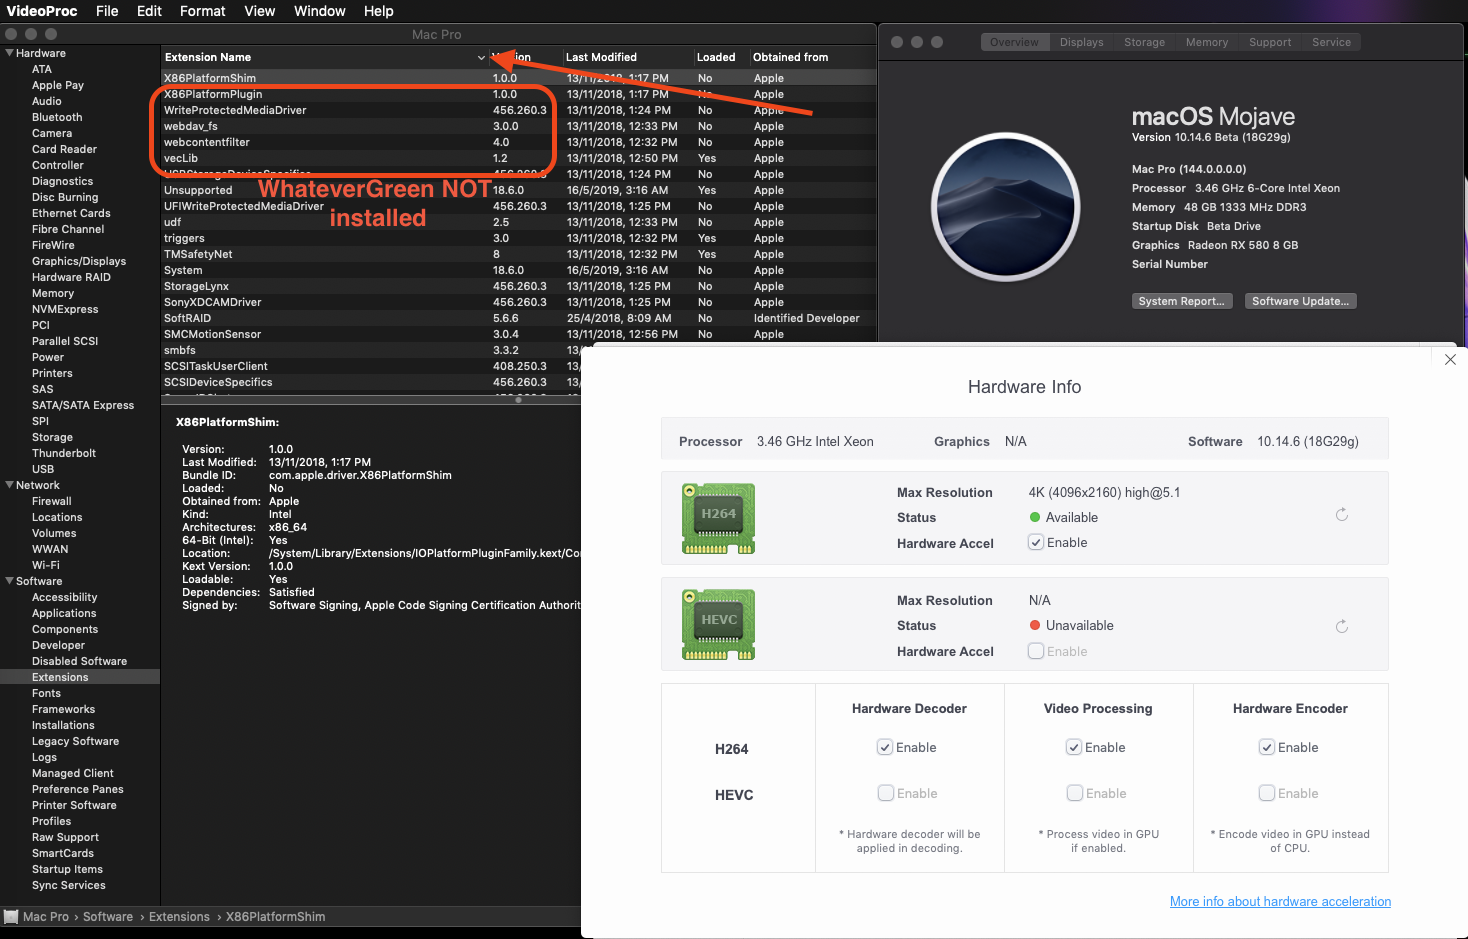Toggle H264 Hardware Accel Enable checkbox
The width and height of the screenshot is (1468, 939).
click(1036, 542)
